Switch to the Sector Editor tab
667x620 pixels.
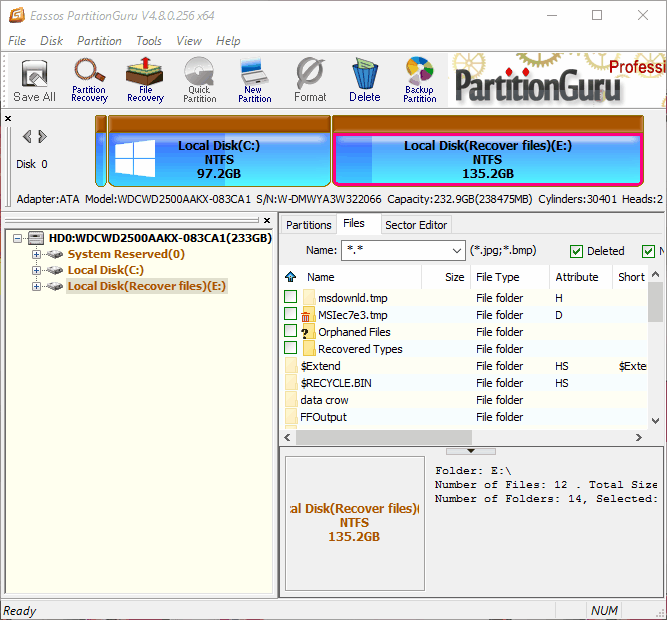(x=416, y=225)
